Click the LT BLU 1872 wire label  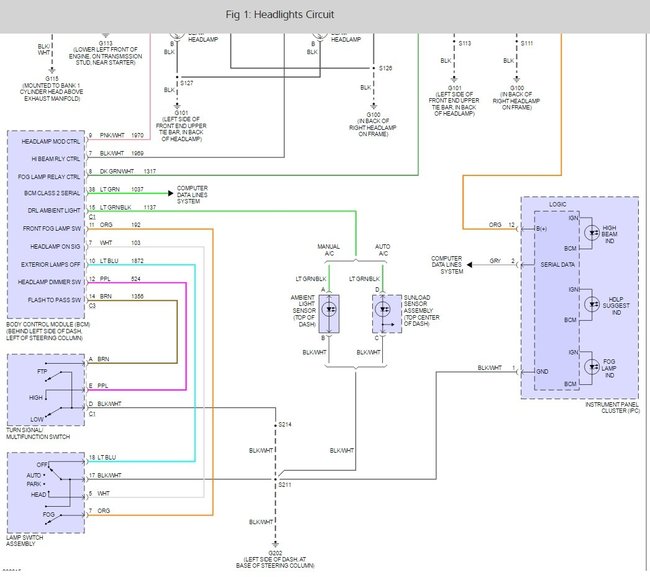click(x=122, y=261)
